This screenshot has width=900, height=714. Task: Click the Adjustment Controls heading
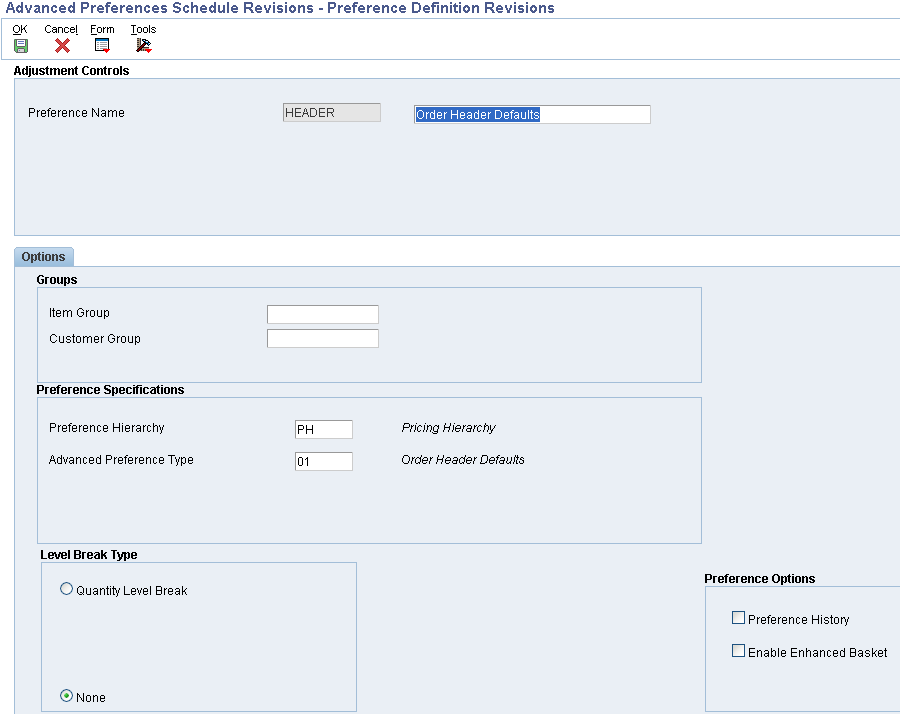pyautogui.click(x=71, y=71)
